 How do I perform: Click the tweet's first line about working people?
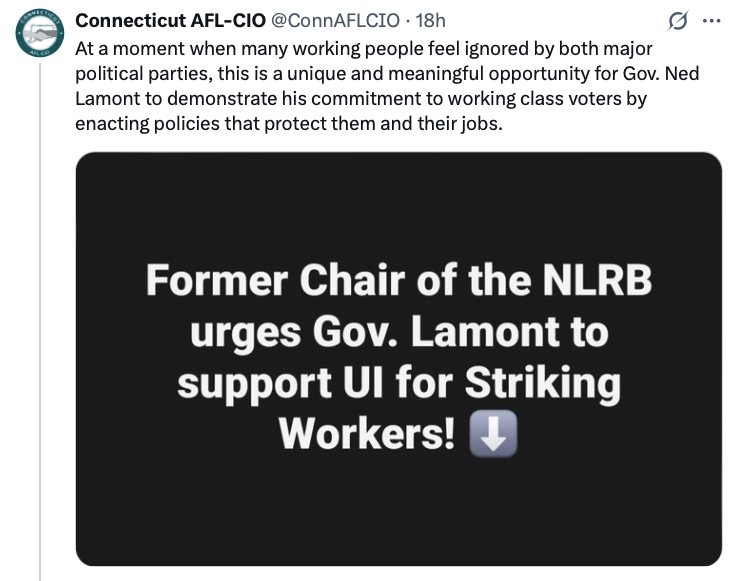(364, 50)
